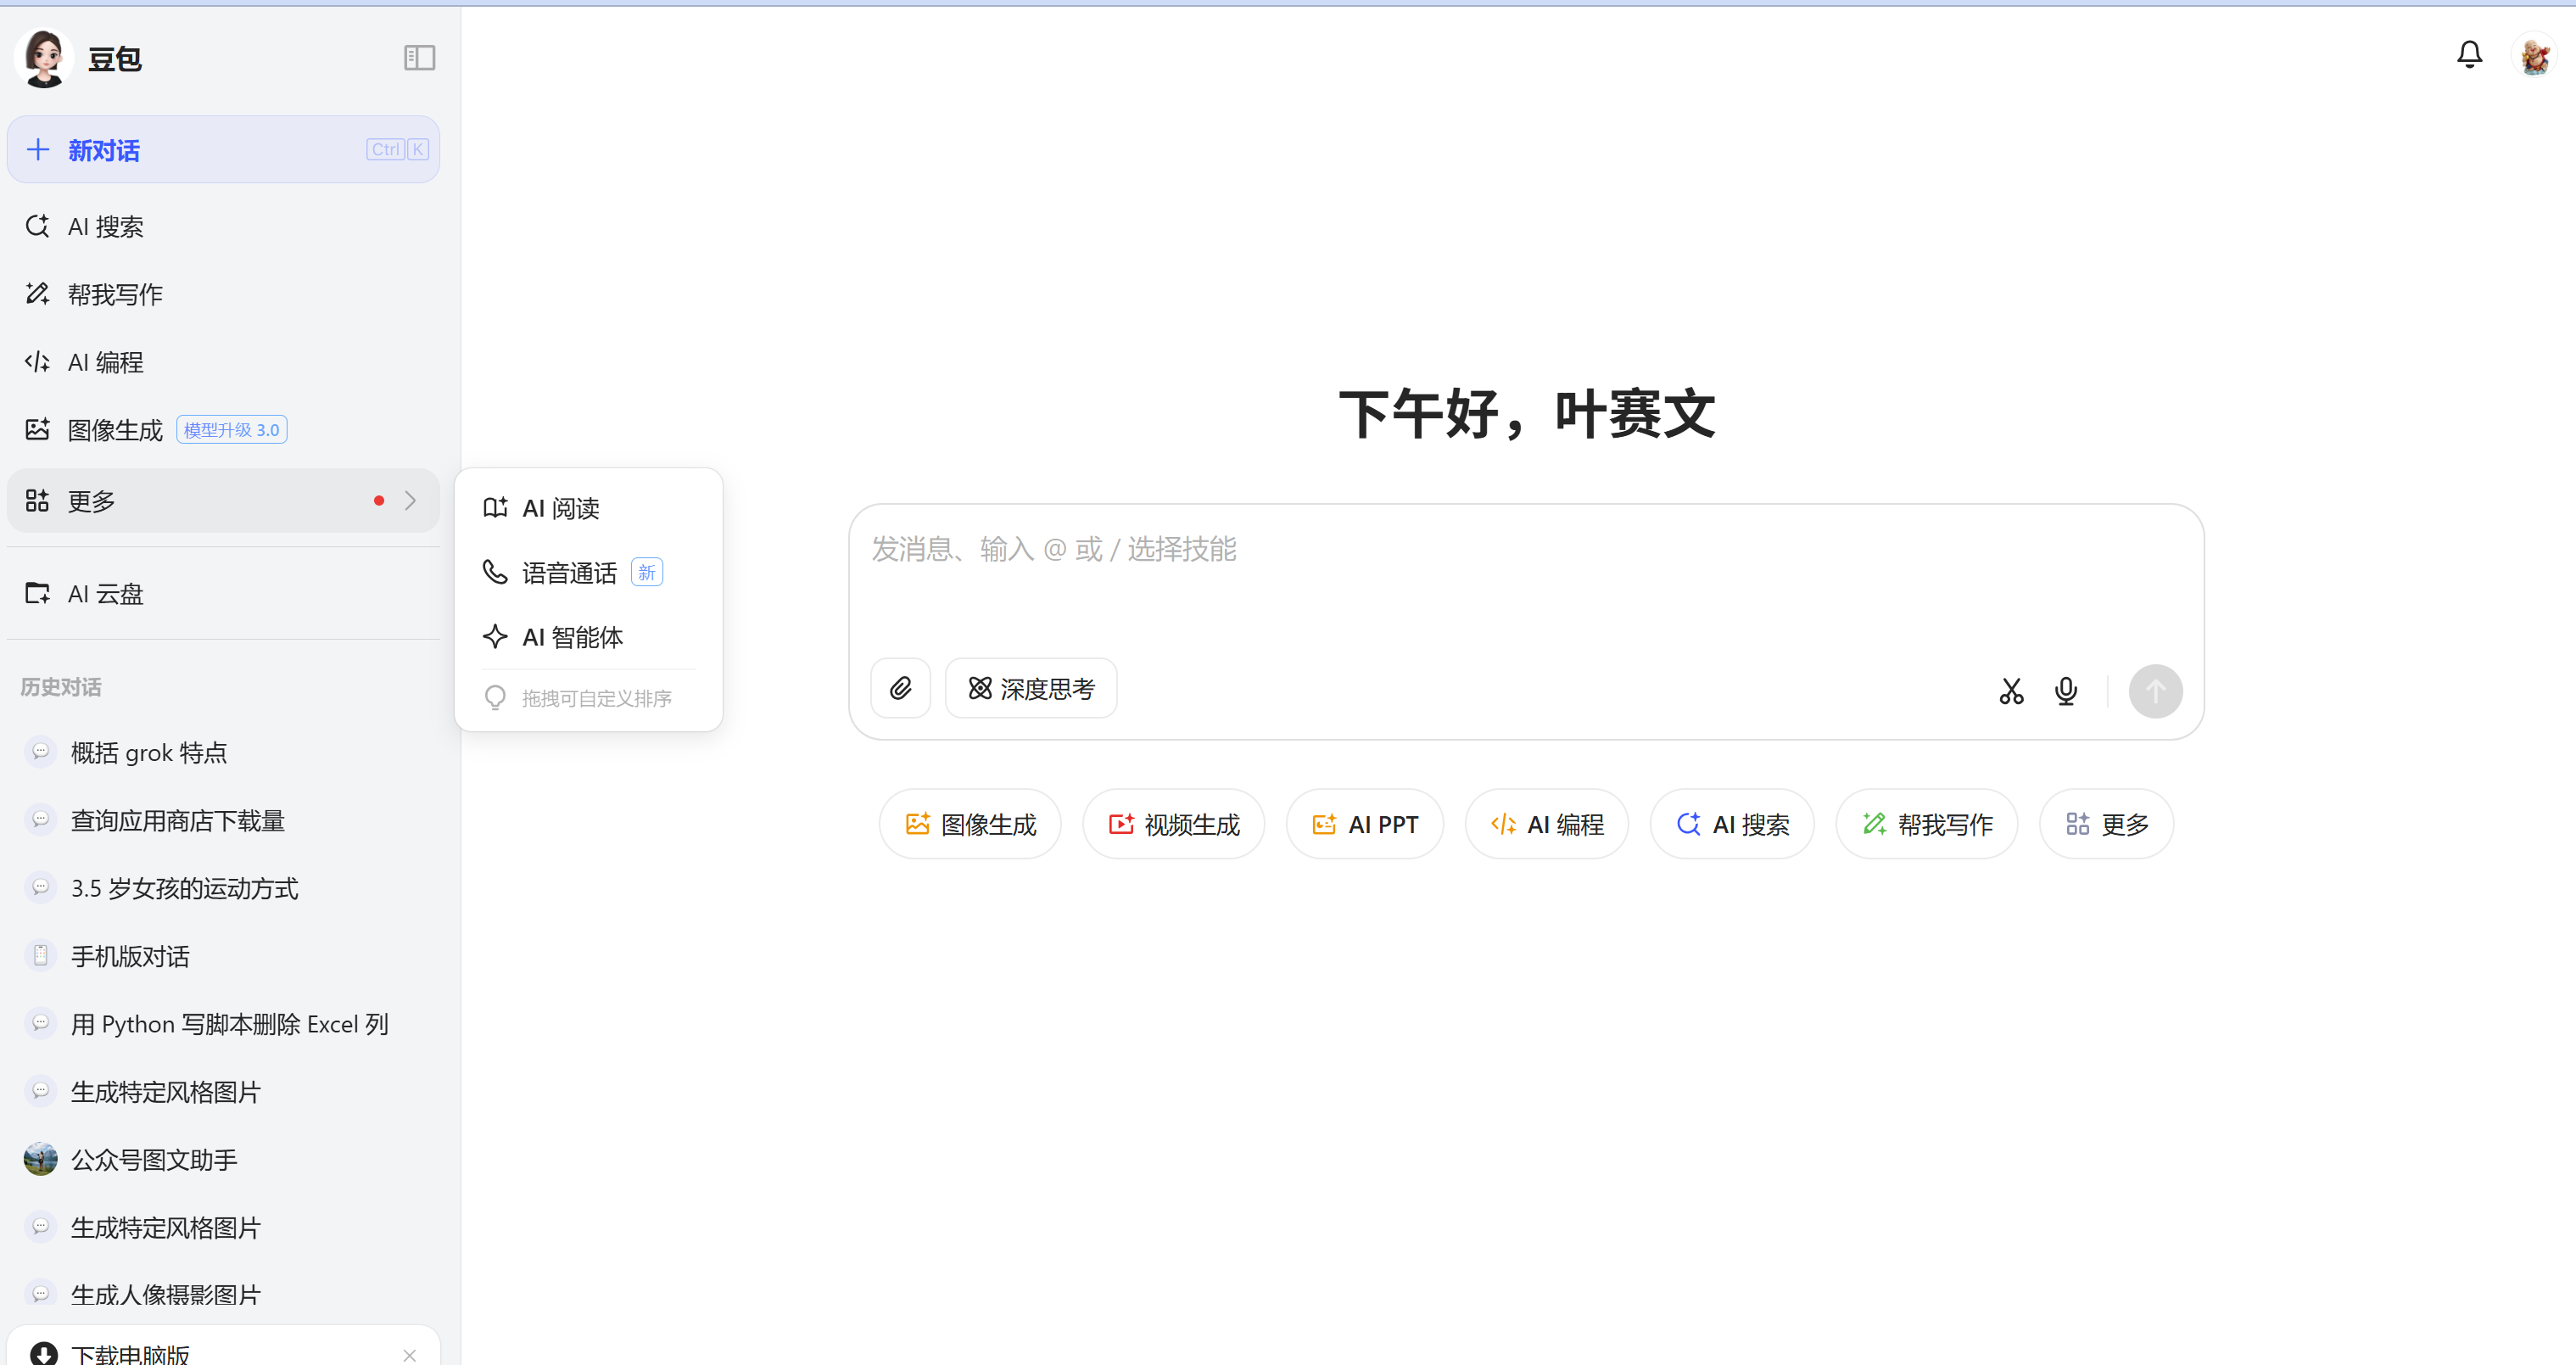Viewport: 2576px width, 1365px height.
Task: Click the send arrow button
Action: click(x=2155, y=691)
